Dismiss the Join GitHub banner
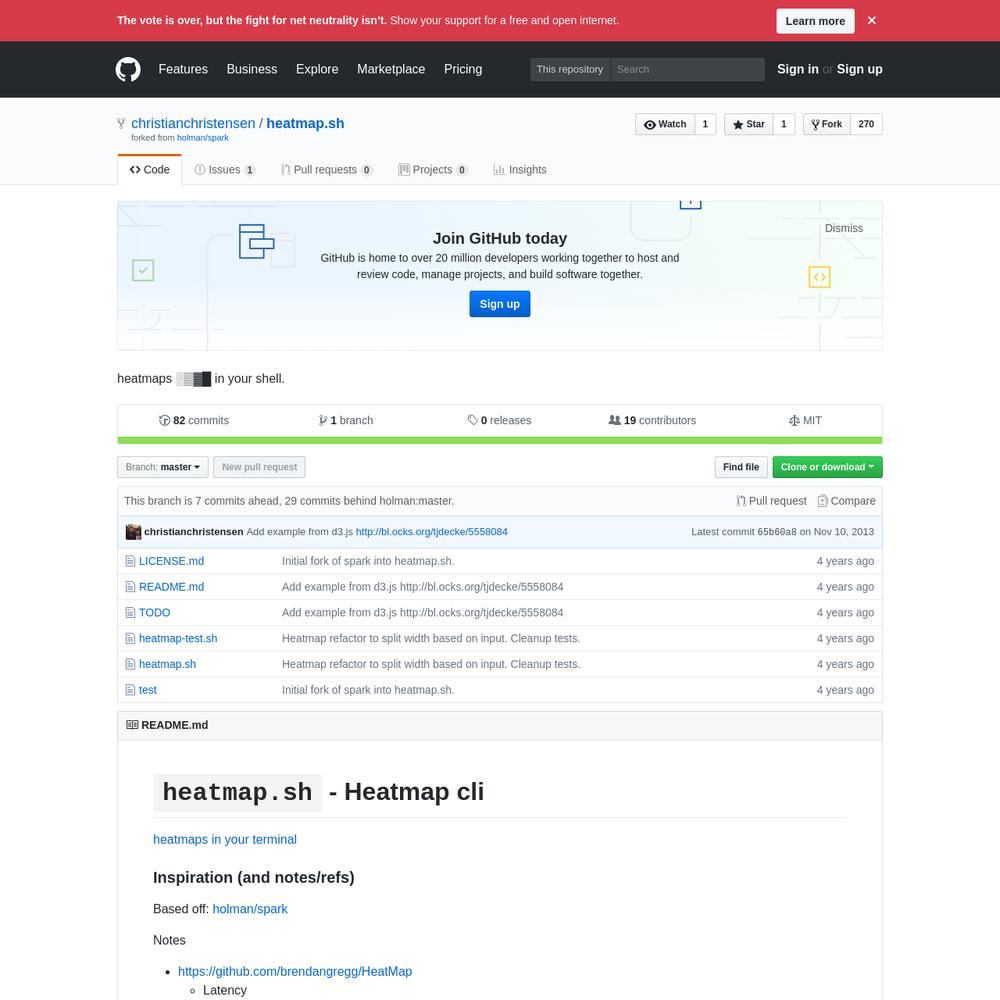 843,228
